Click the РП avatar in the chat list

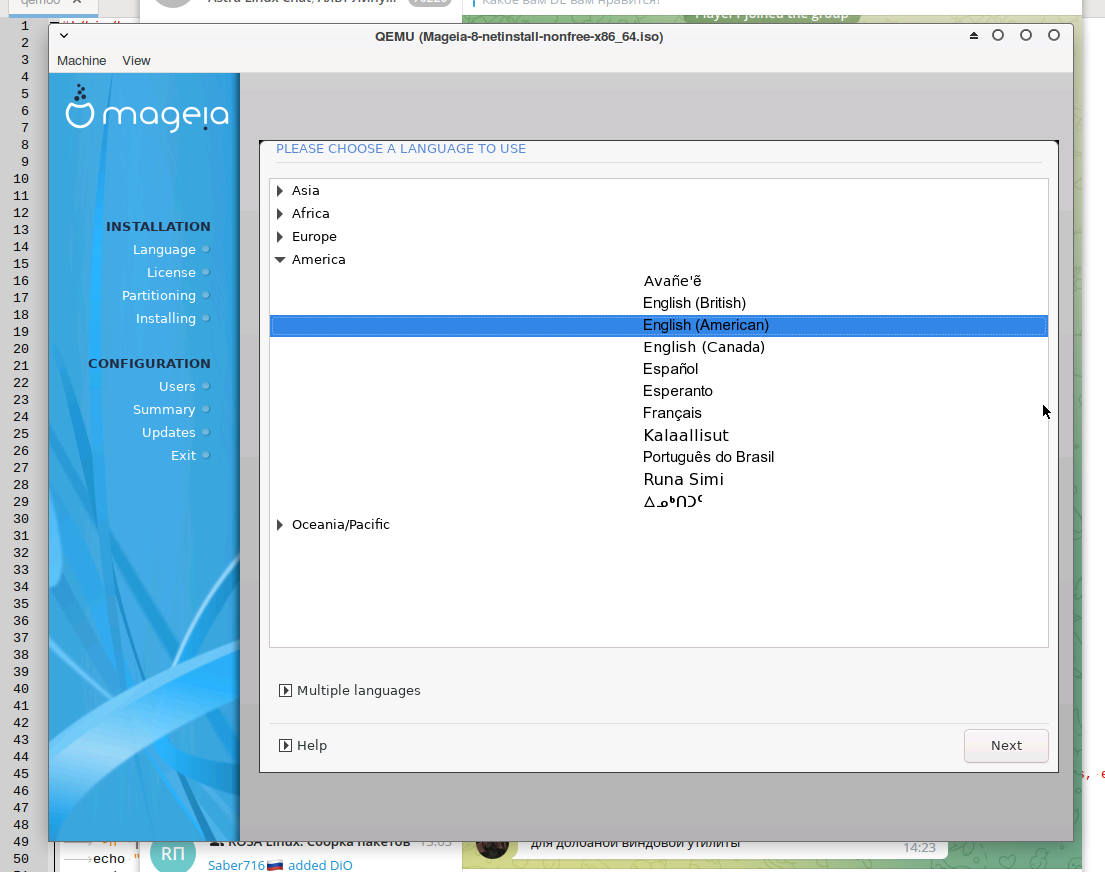(173, 855)
